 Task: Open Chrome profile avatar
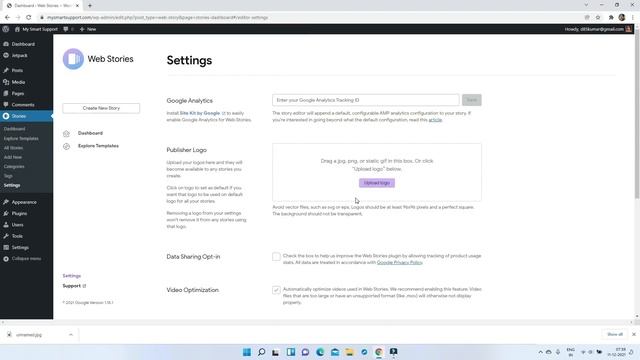point(622,18)
